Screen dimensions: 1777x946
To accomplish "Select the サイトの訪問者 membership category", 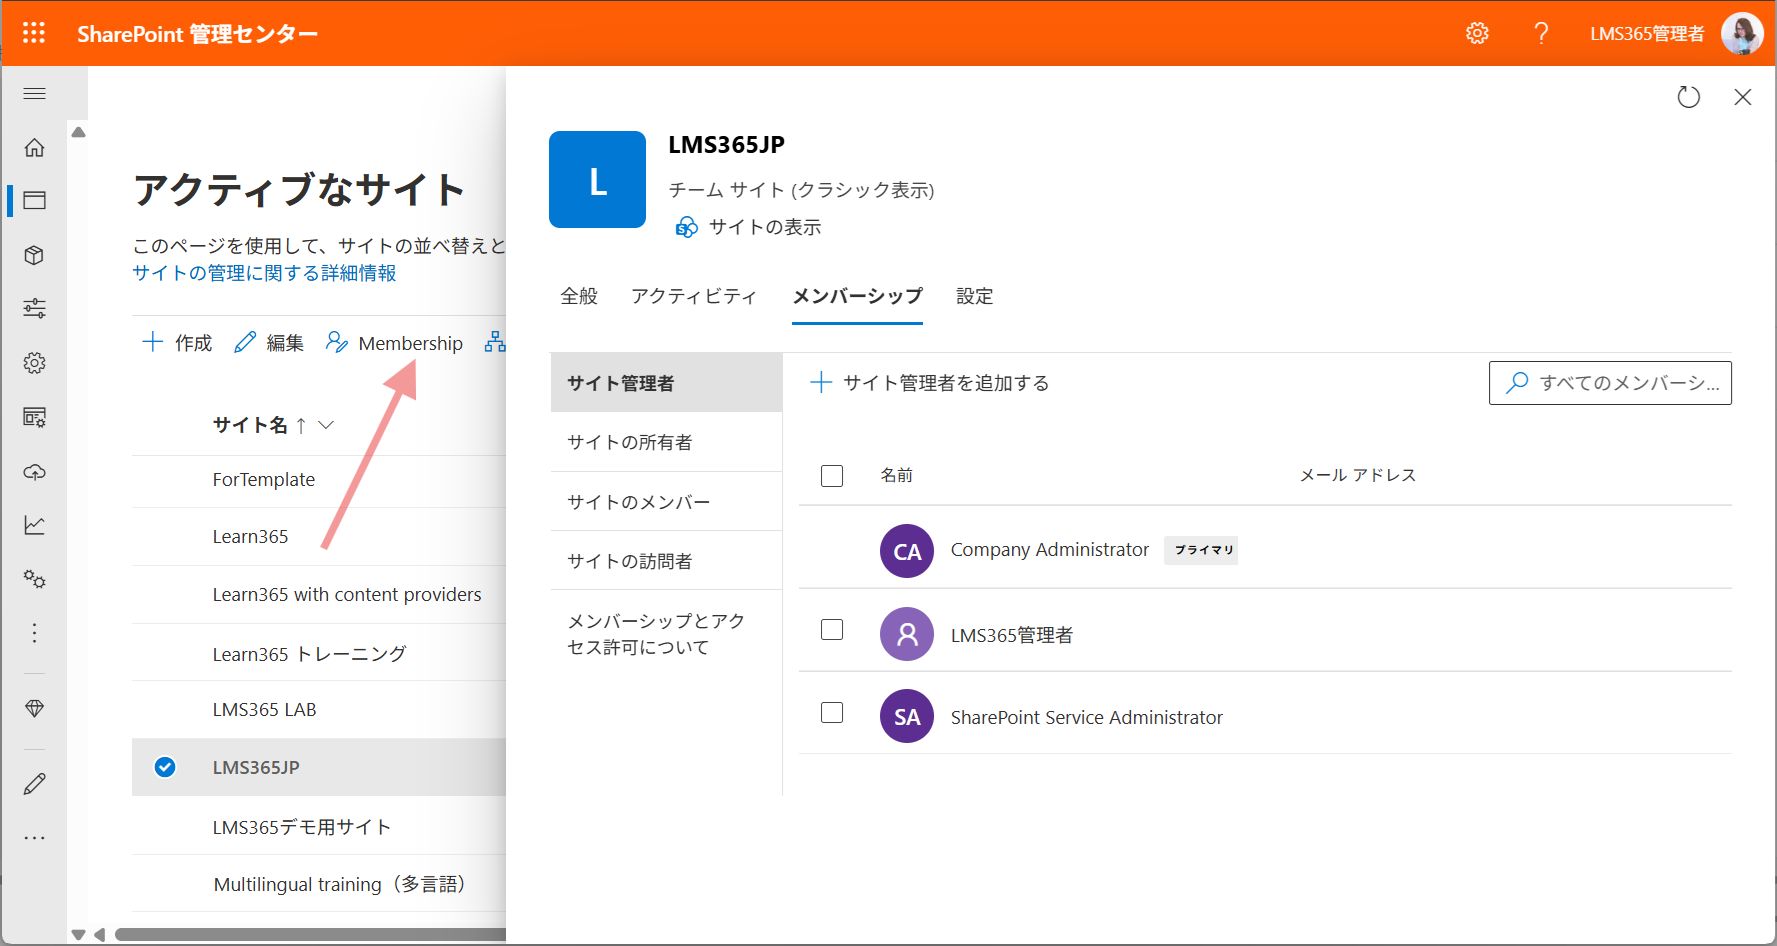I will point(666,561).
